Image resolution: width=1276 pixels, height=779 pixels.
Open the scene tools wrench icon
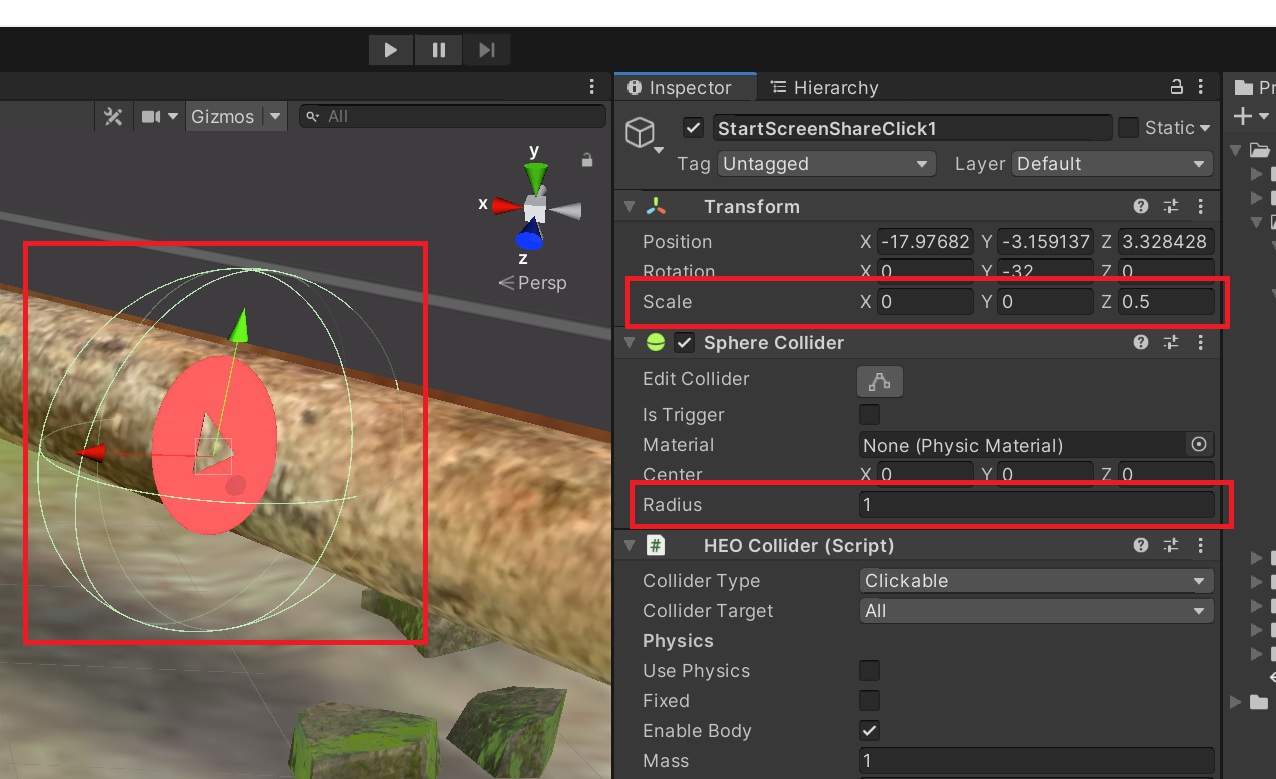(x=113, y=117)
